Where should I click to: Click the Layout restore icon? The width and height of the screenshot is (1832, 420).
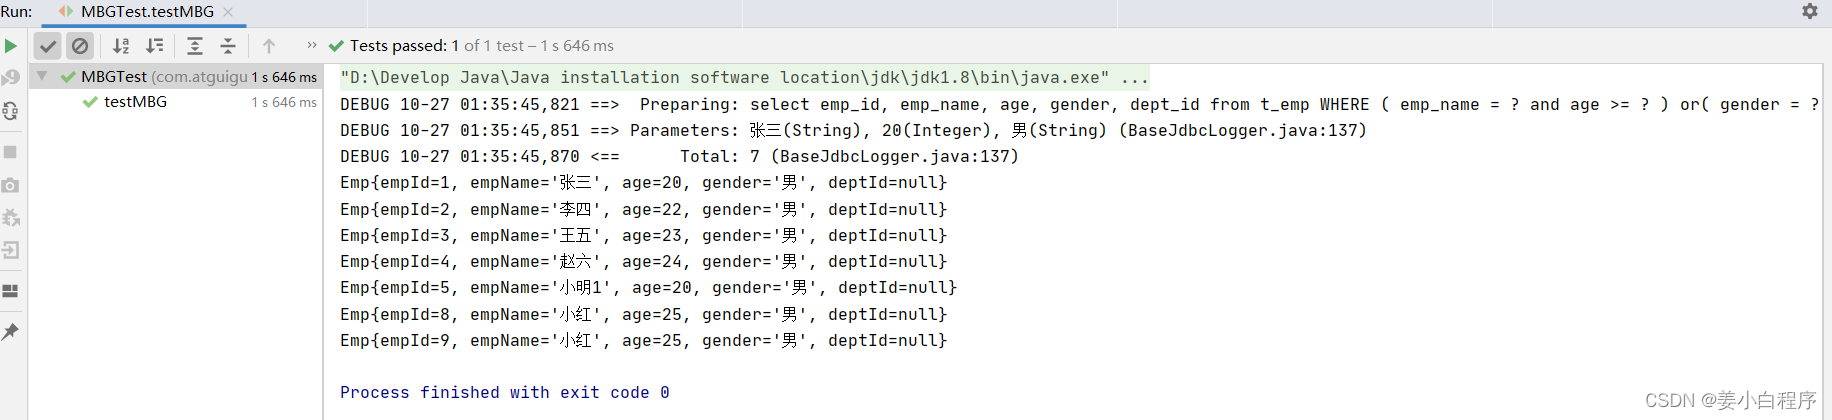click(x=11, y=291)
